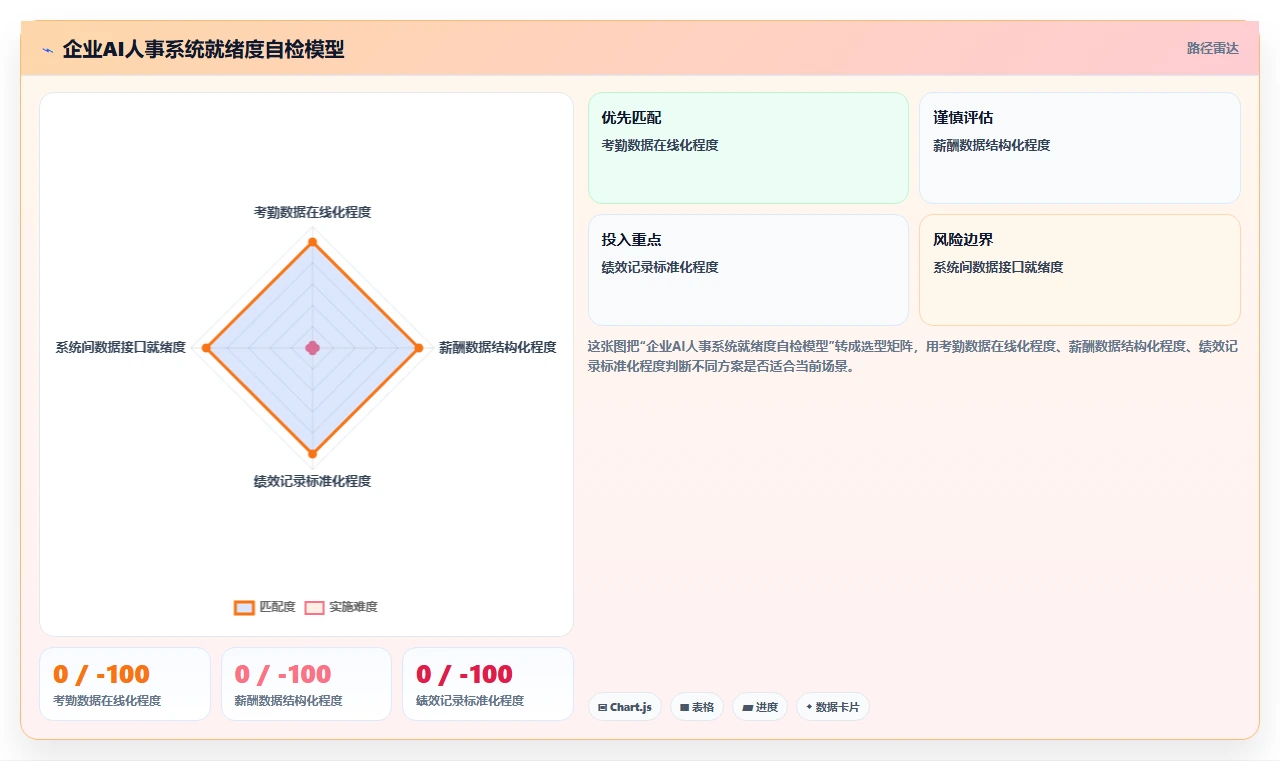Image resolution: width=1280 pixels, height=761 pixels.
Task: Click the pink 实施难度 legend swatch
Action: pos(314,607)
